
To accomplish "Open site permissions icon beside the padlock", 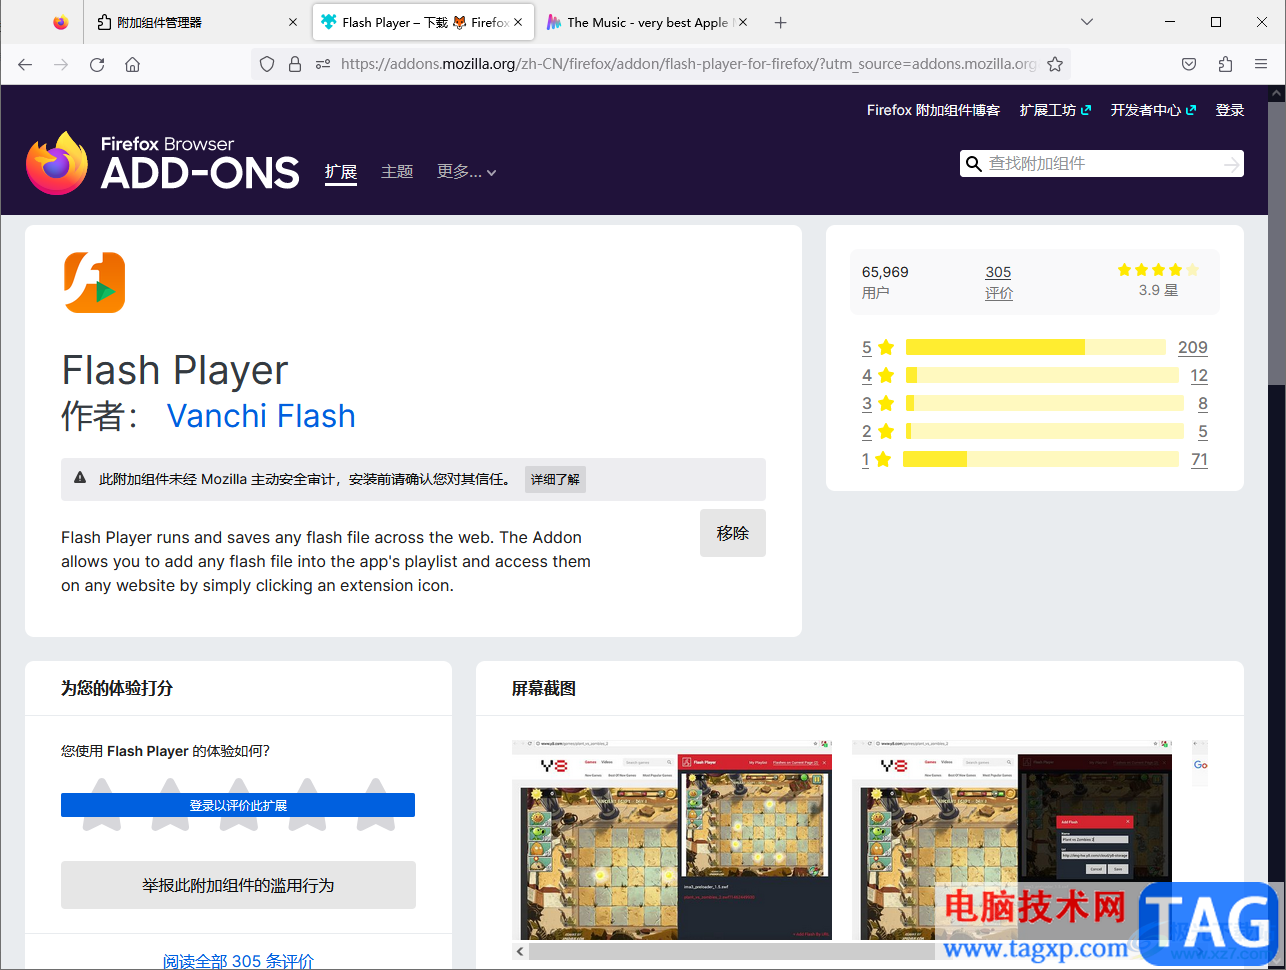I will [x=322, y=64].
